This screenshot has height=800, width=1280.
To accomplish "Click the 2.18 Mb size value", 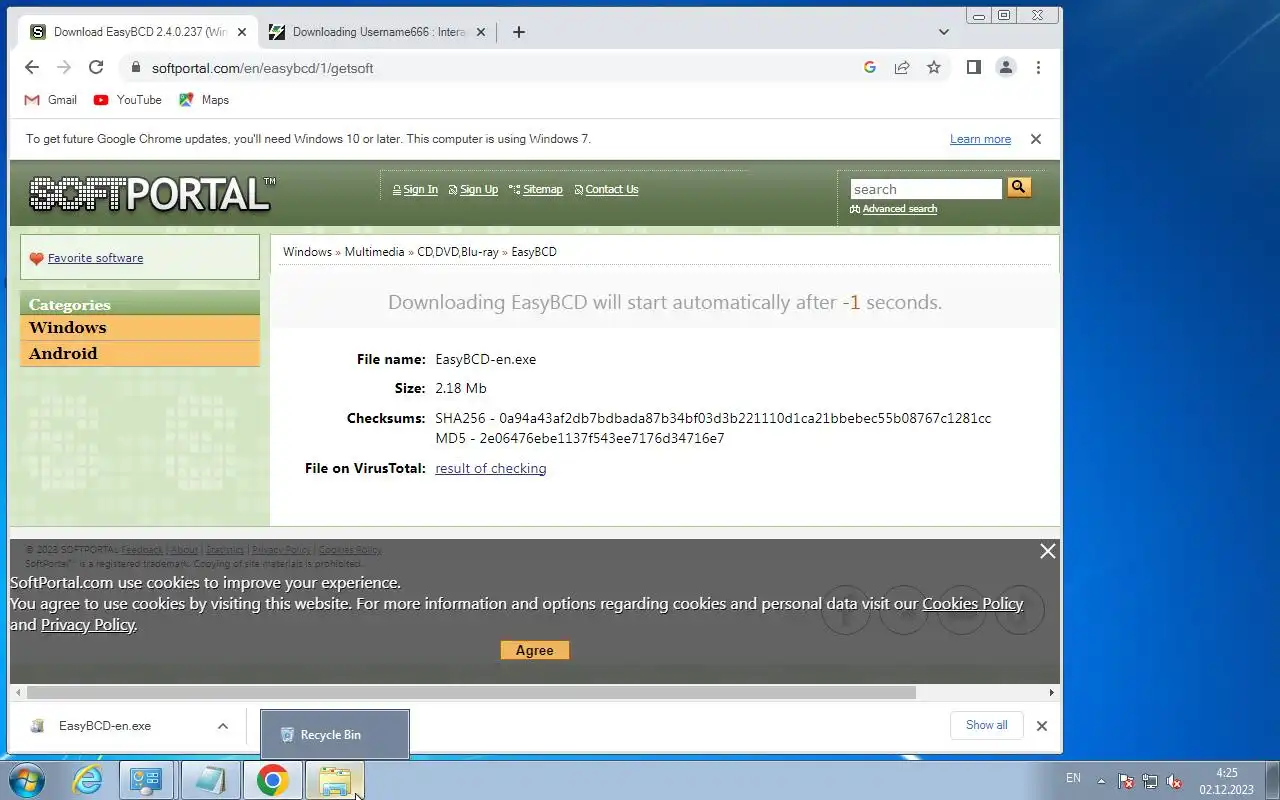I will click(461, 388).
